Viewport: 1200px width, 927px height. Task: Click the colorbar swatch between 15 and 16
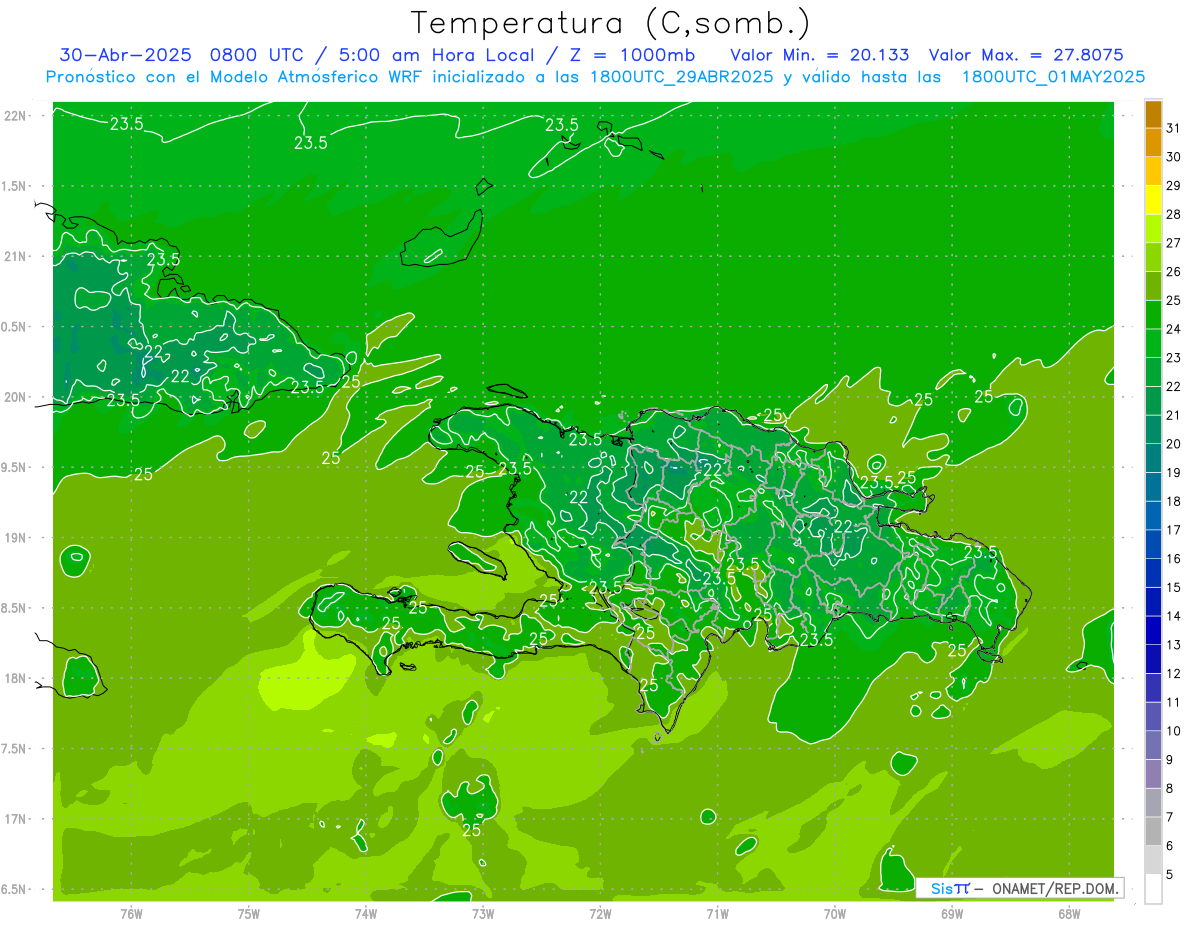[1153, 573]
